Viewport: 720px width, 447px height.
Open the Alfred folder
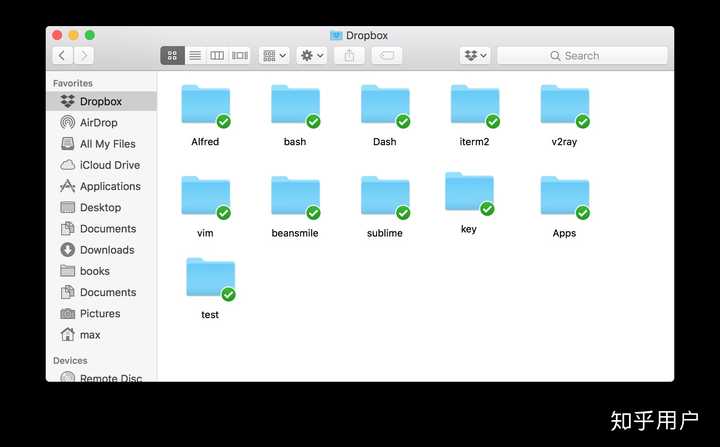tap(205, 106)
